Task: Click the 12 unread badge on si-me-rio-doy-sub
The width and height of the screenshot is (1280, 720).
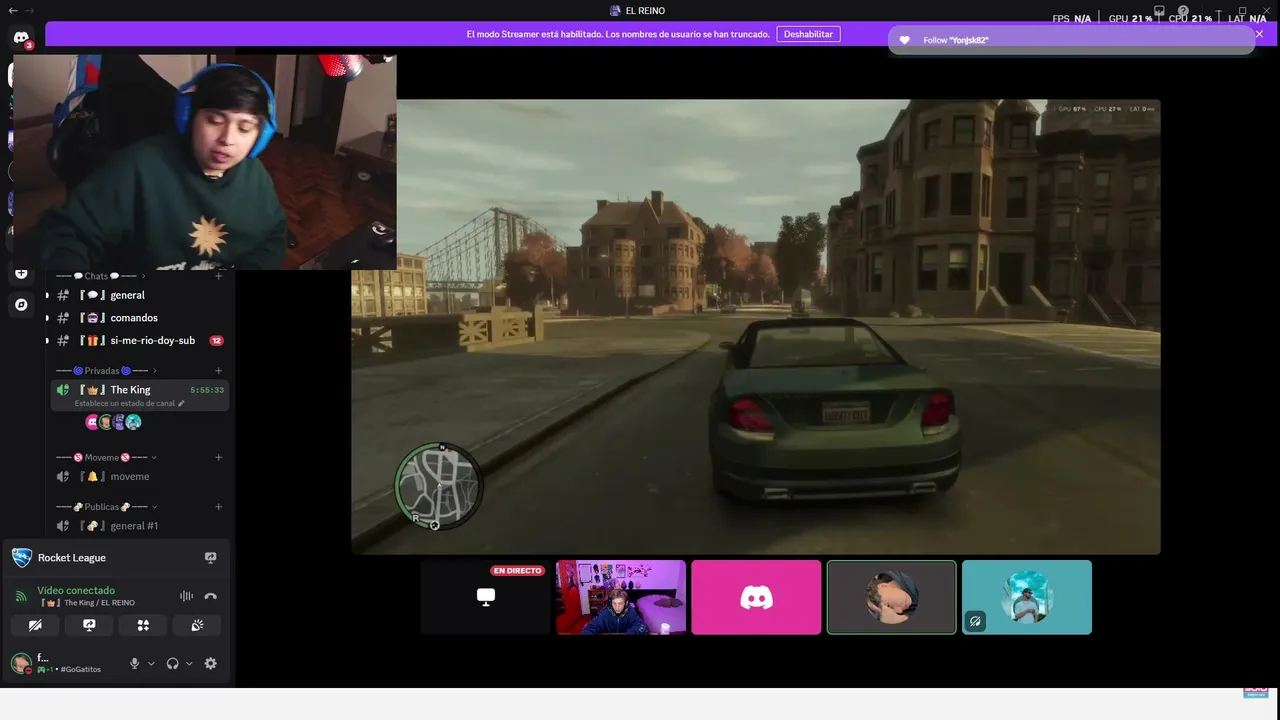Action: 216,341
